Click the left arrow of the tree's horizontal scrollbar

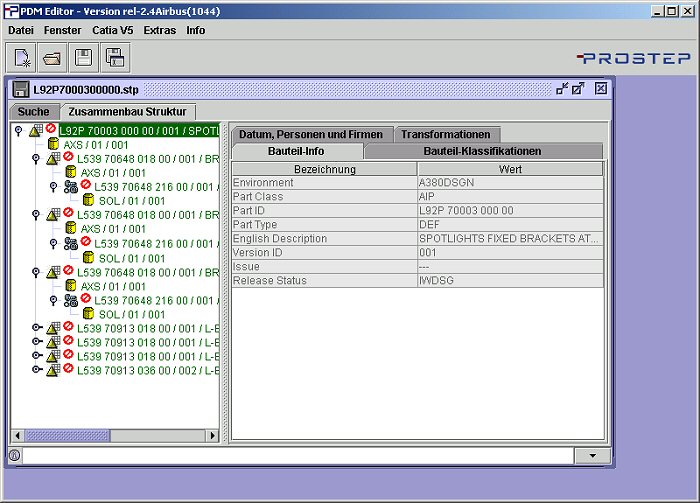point(18,435)
